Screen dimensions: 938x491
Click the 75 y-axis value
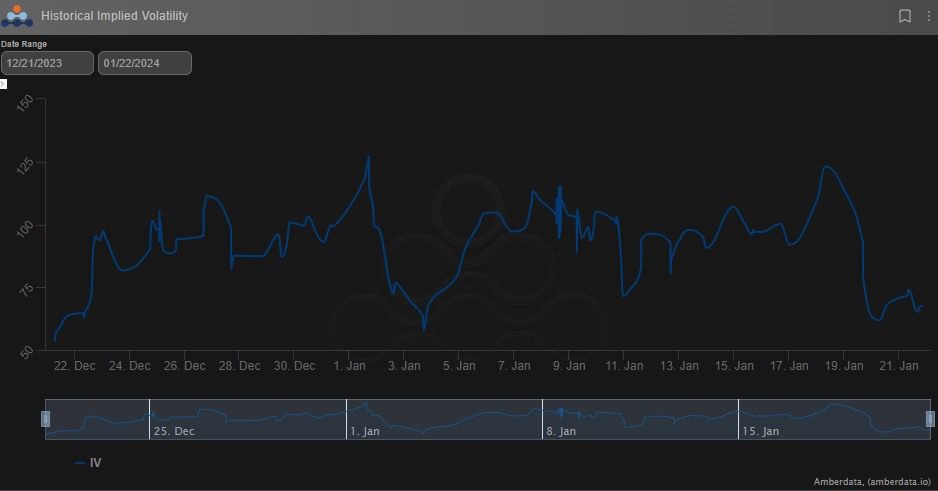(x=26, y=290)
